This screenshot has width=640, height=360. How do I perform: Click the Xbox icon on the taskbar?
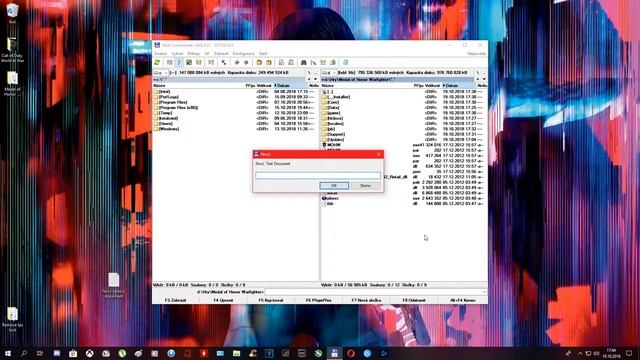(89, 353)
